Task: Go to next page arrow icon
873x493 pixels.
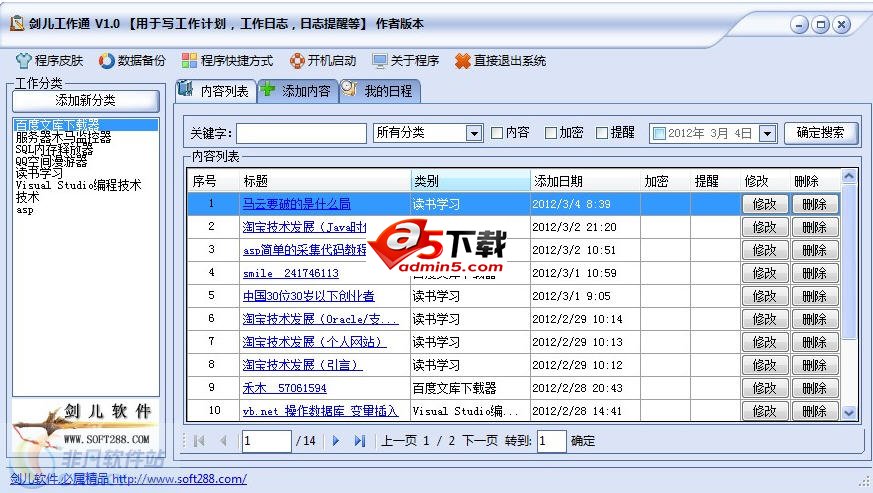Action: [x=336, y=441]
